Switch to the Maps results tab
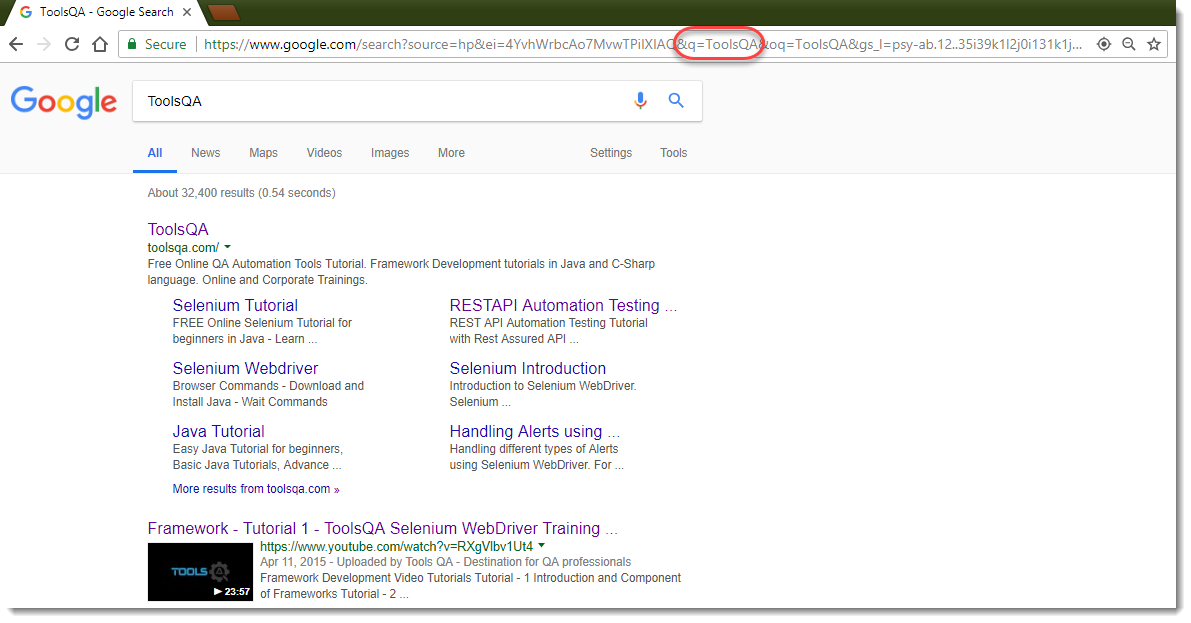Image resolution: width=1191 pixels, height=623 pixels. point(264,153)
